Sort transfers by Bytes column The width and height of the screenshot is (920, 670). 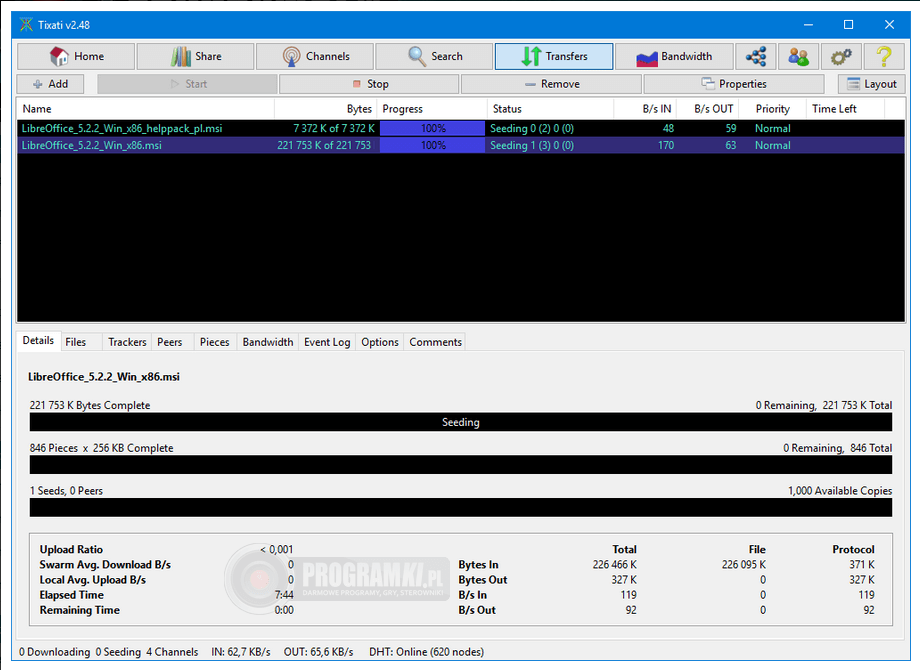pyautogui.click(x=326, y=109)
